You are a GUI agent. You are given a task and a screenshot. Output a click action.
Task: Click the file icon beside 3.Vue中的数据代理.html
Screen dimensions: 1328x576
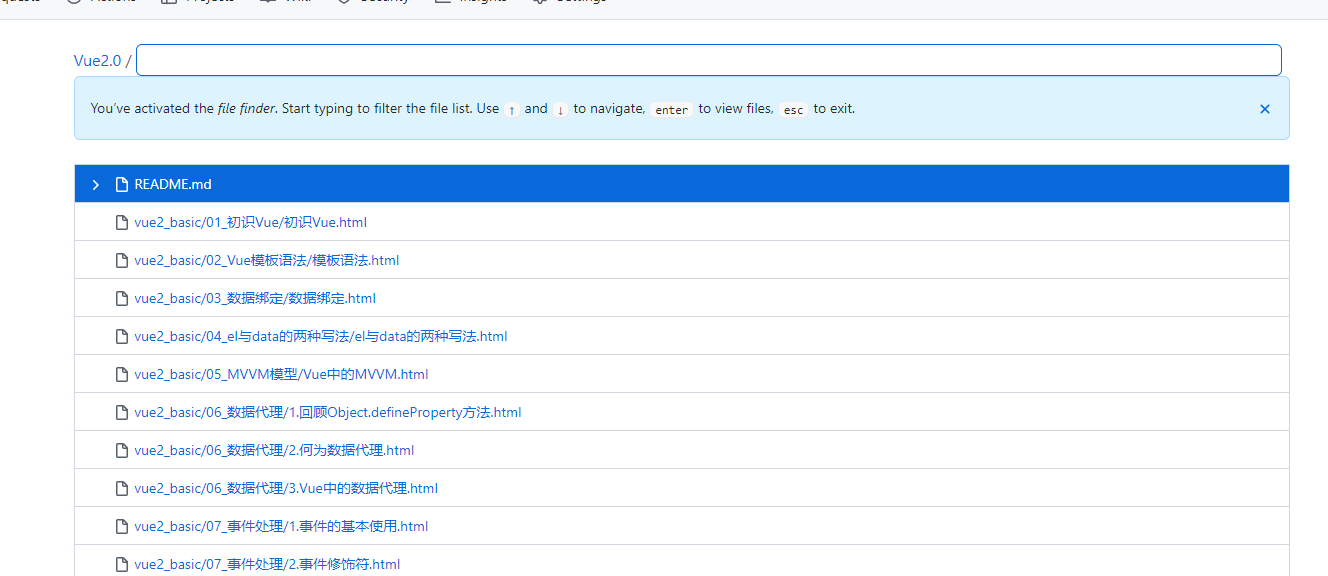click(122, 489)
